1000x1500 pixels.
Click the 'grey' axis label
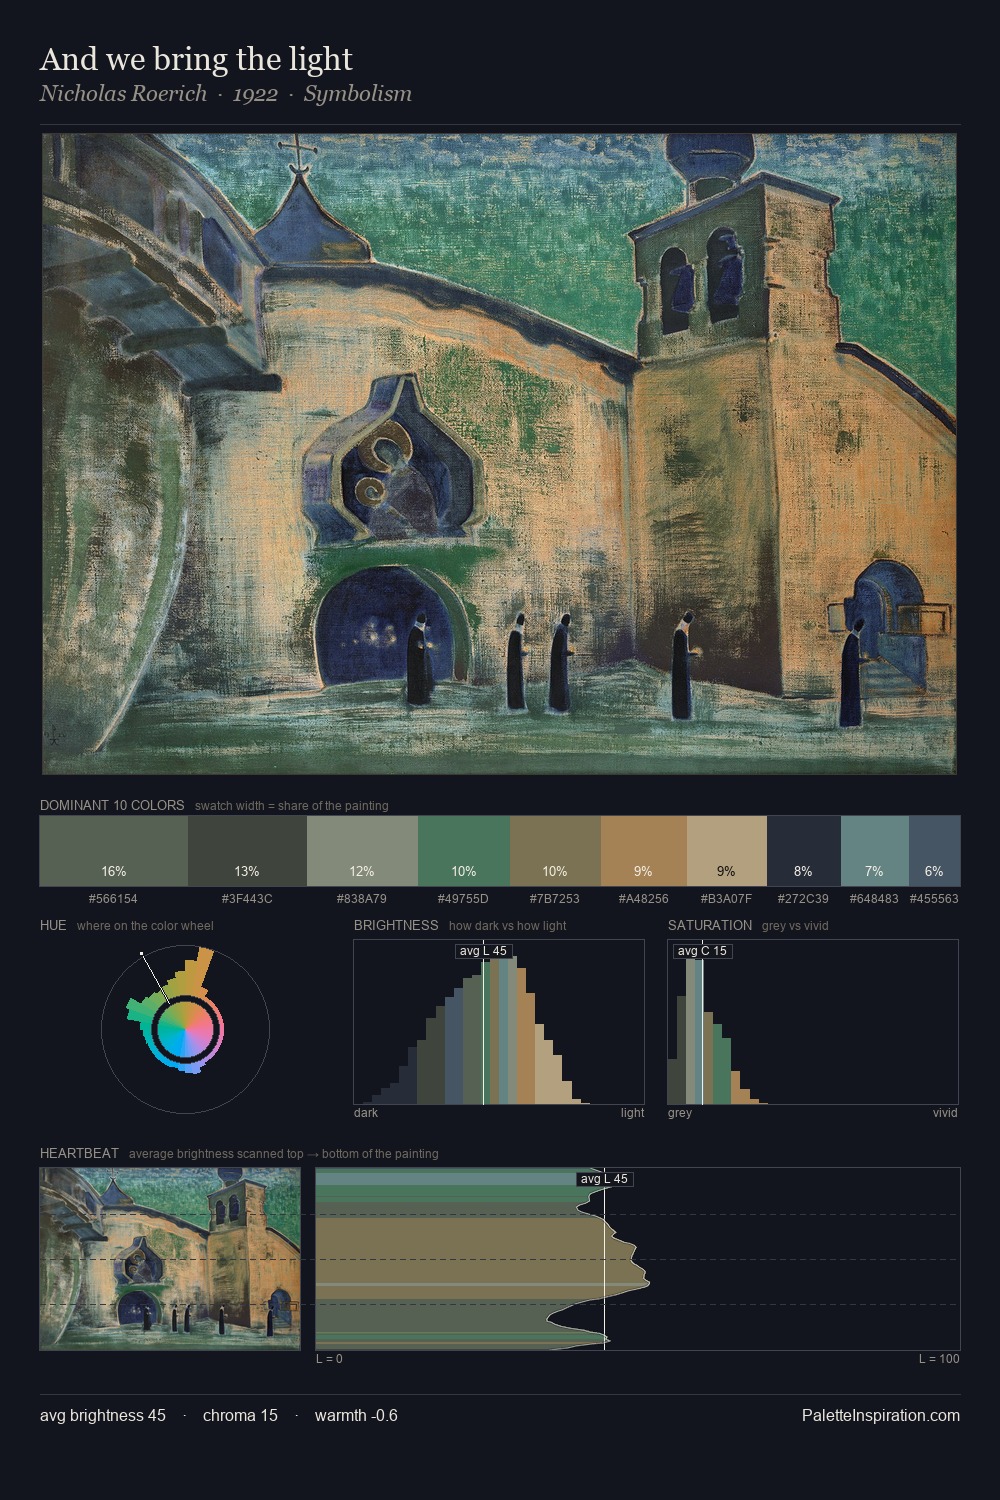pos(680,1113)
